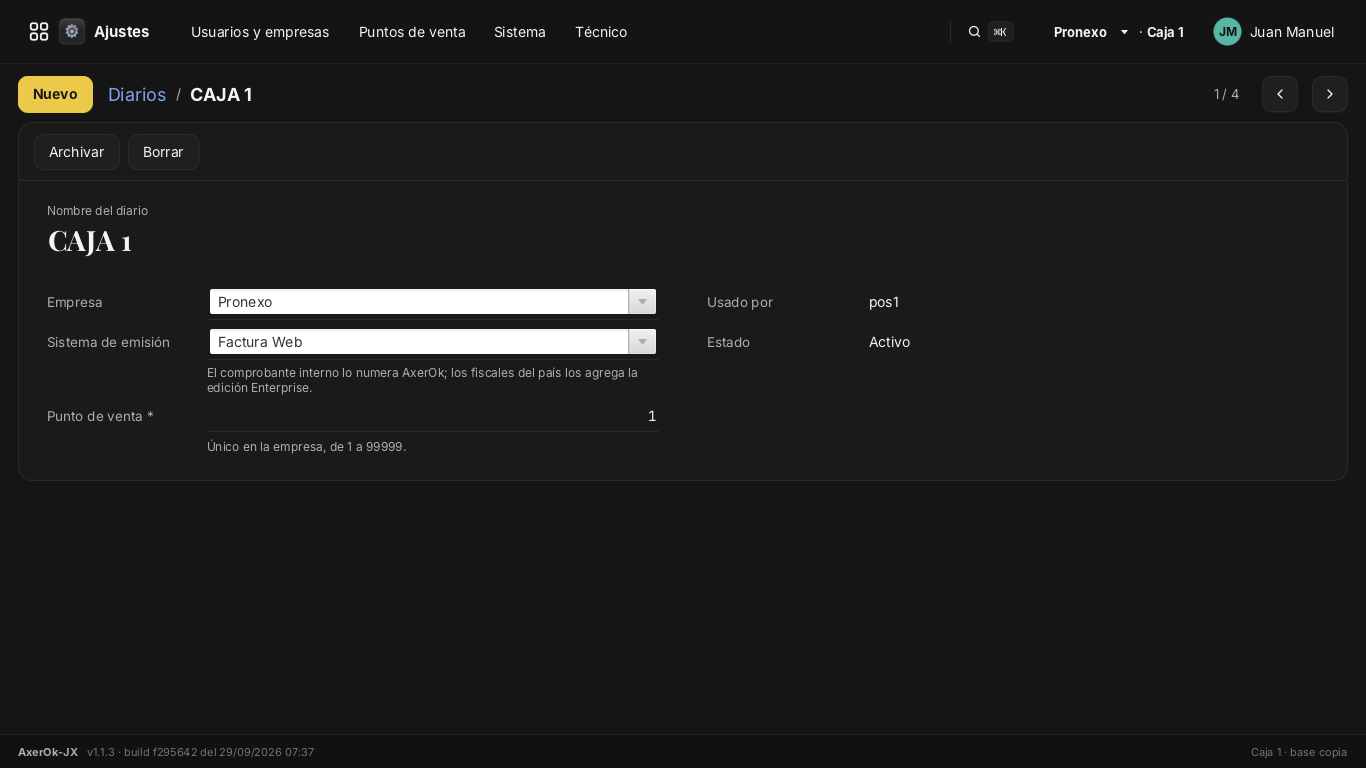Screen dimensions: 1366x768
Task: Click the Caja 1 · base copia footer text
Action: click(x=1299, y=752)
